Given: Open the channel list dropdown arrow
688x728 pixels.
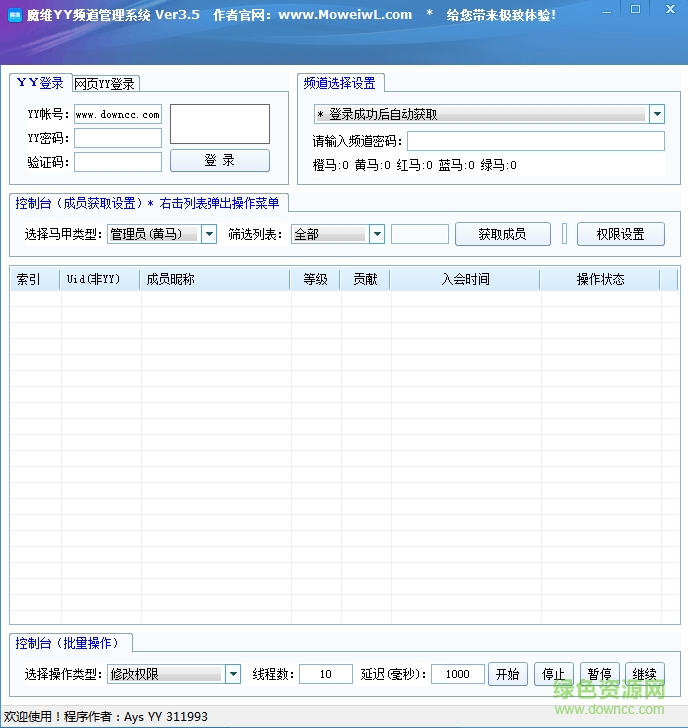Looking at the screenshot, I should tap(657, 114).
